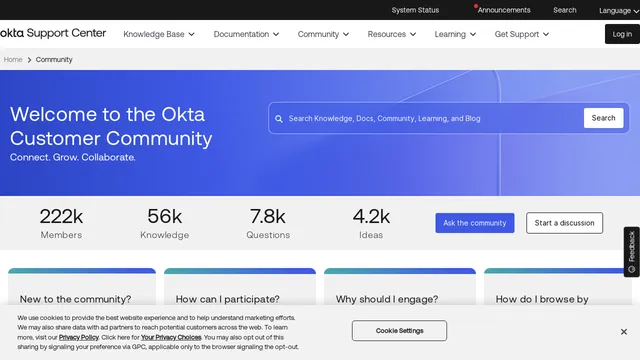Expand the Community dropdown menu
This screenshot has height=360, width=640.
[323, 34]
